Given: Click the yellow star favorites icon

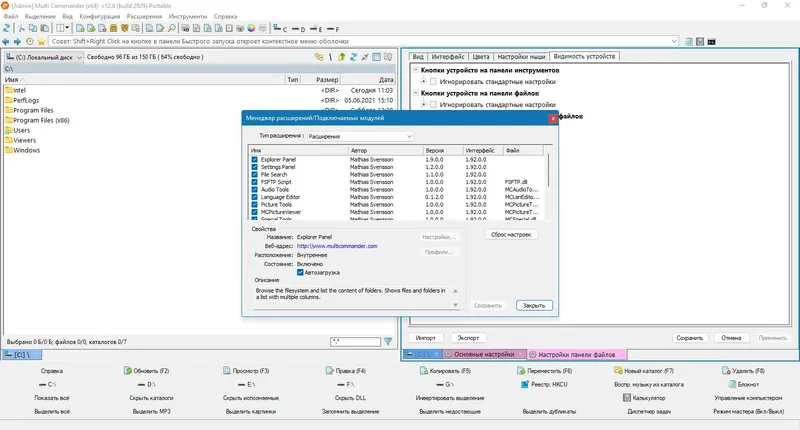Looking at the screenshot, I should point(41,41).
